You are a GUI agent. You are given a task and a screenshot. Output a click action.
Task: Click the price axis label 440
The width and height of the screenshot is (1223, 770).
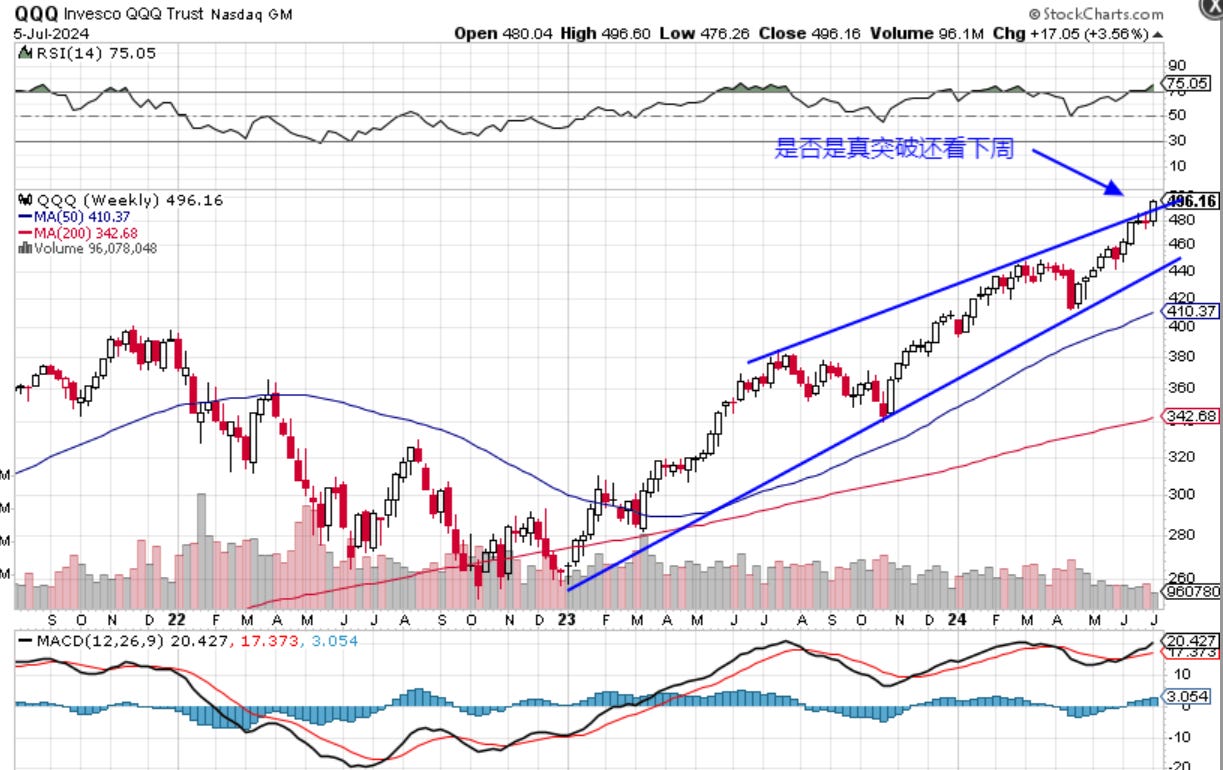point(1180,270)
